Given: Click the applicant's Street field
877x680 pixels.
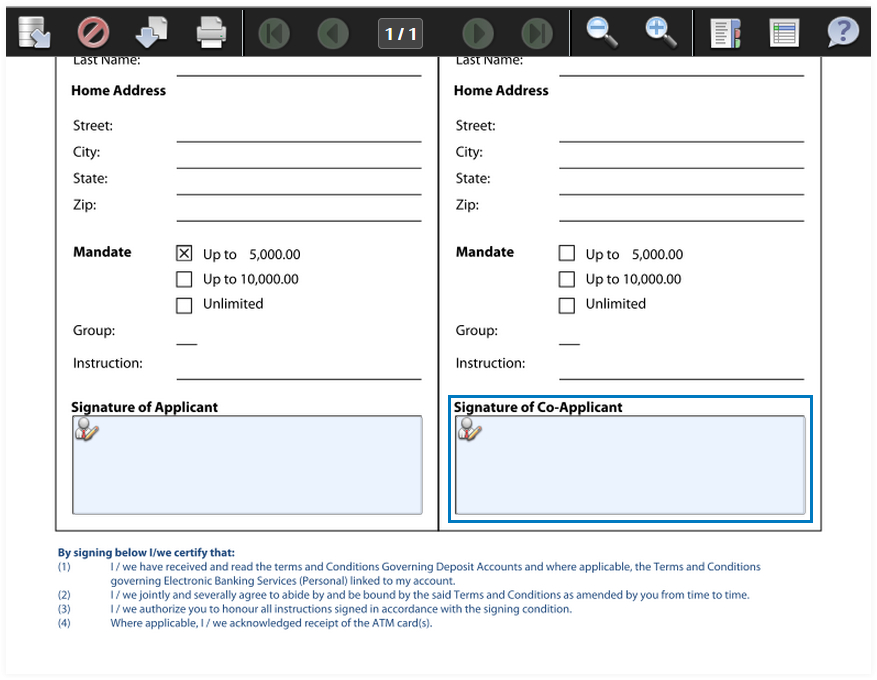Looking at the screenshot, I should pyautogui.click(x=298, y=130).
